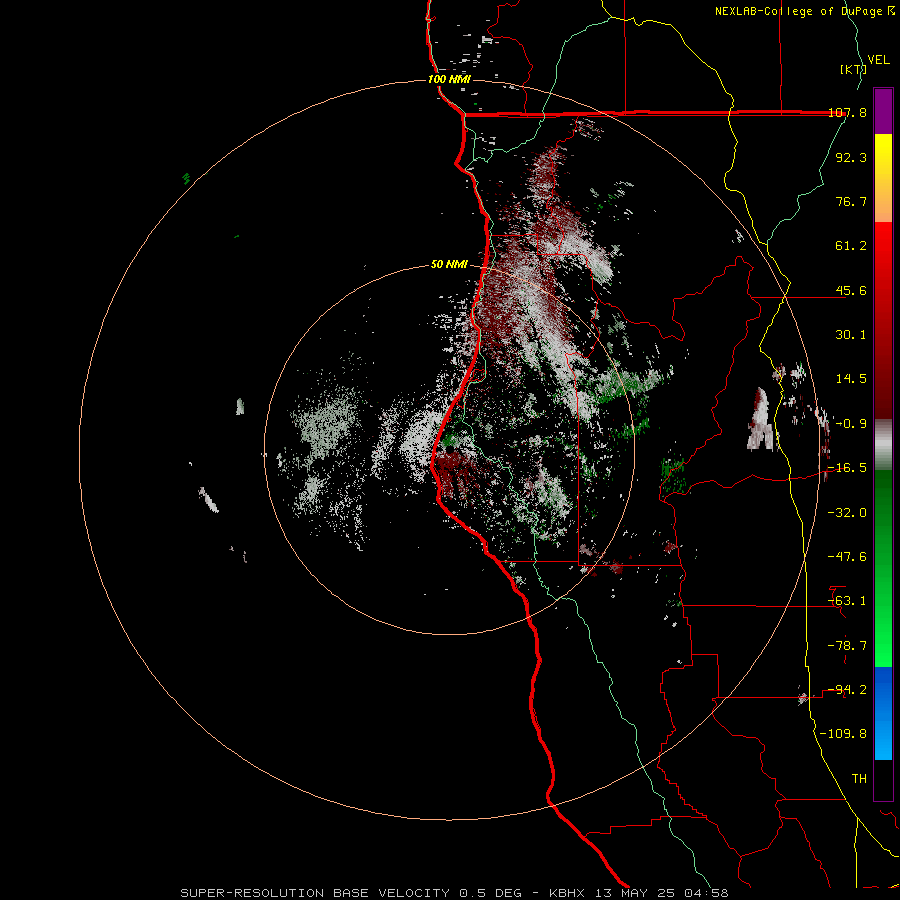Click the -0.9 legend value
This screenshot has width=900, height=900.
click(x=851, y=424)
